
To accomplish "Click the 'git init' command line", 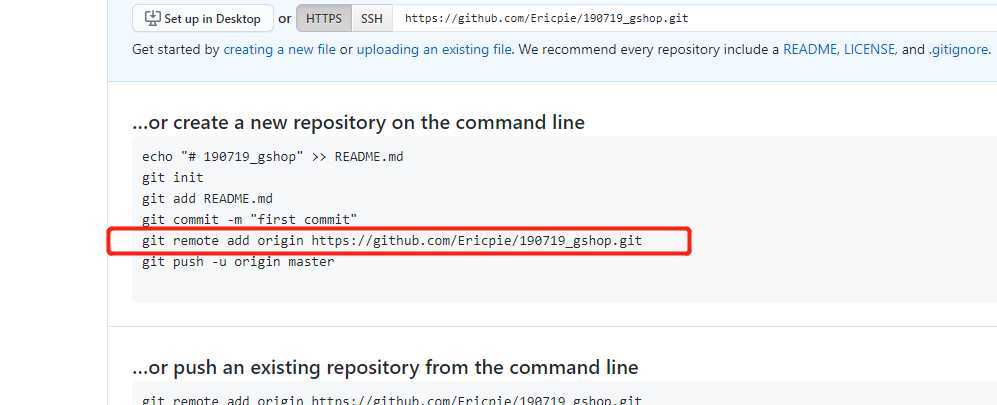I will point(173,178).
